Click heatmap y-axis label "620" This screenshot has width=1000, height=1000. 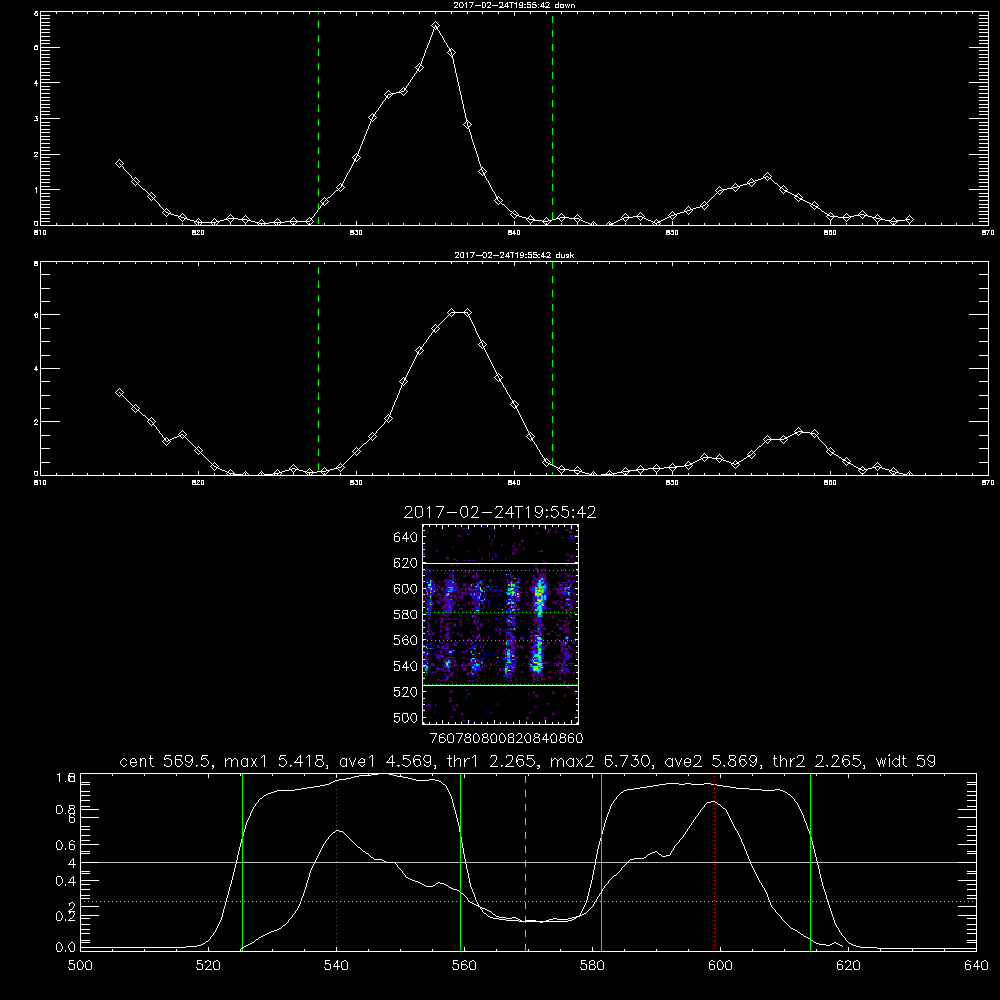(x=405, y=563)
